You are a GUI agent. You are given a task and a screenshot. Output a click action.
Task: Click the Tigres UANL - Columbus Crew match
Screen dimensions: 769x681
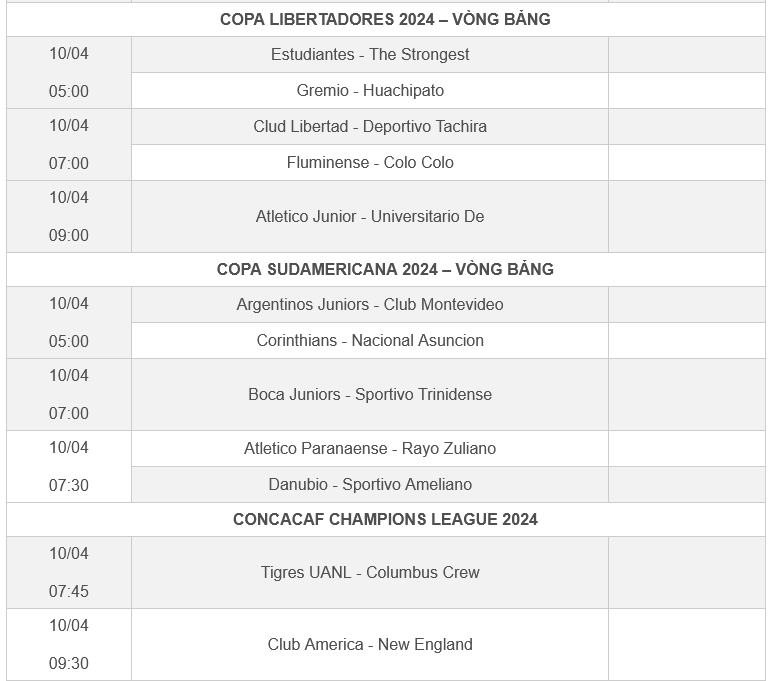point(370,573)
